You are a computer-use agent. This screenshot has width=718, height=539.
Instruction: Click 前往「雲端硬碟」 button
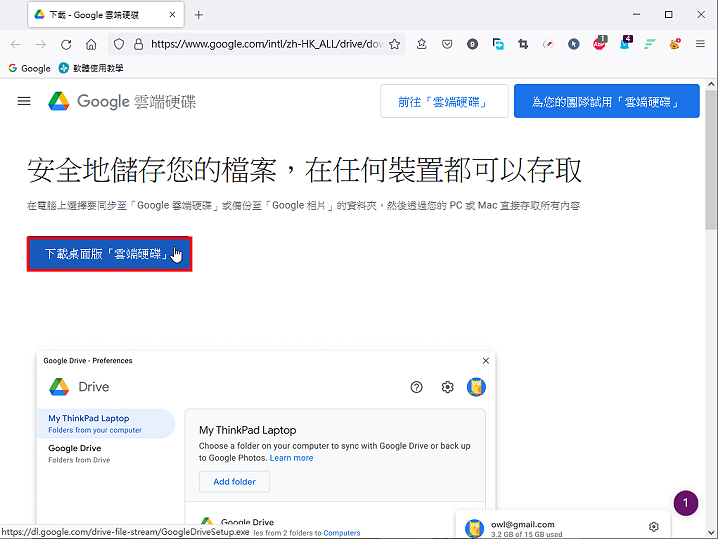click(x=444, y=101)
